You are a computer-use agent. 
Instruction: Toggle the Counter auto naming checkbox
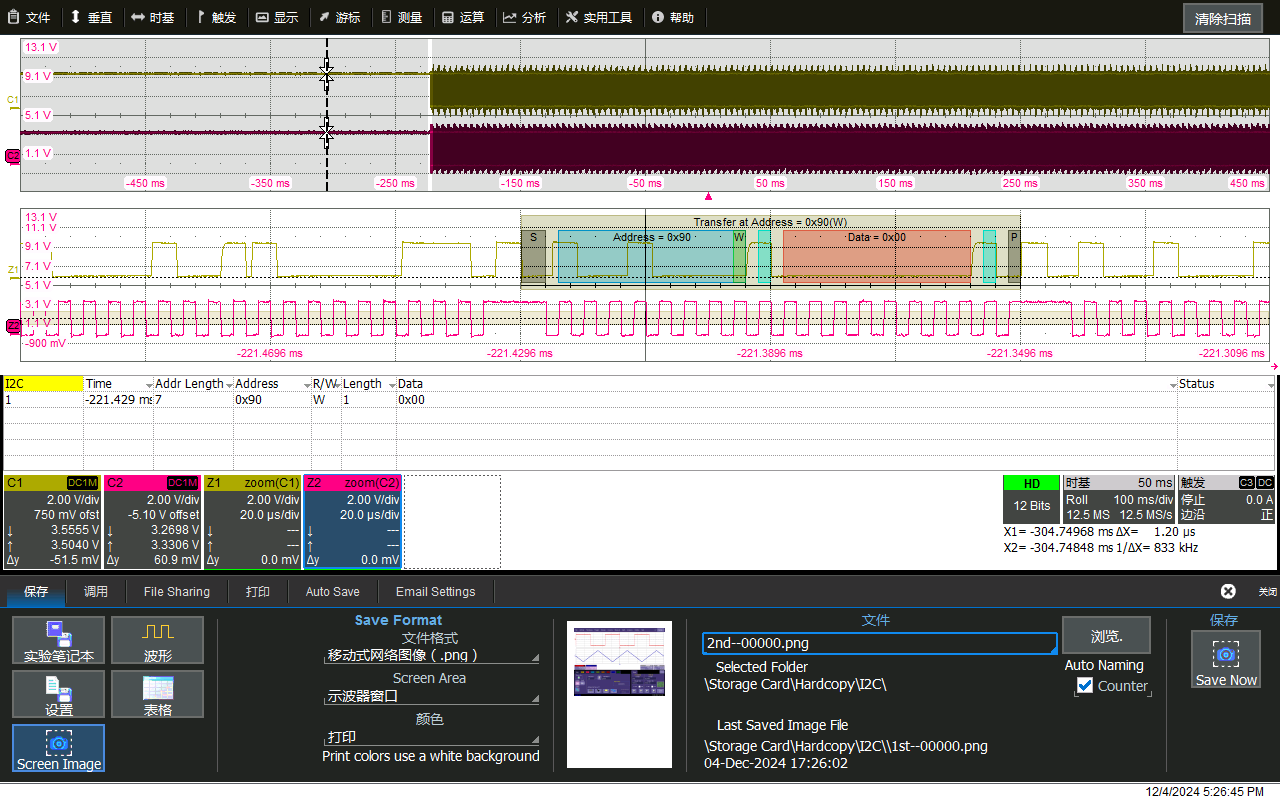(1085, 686)
